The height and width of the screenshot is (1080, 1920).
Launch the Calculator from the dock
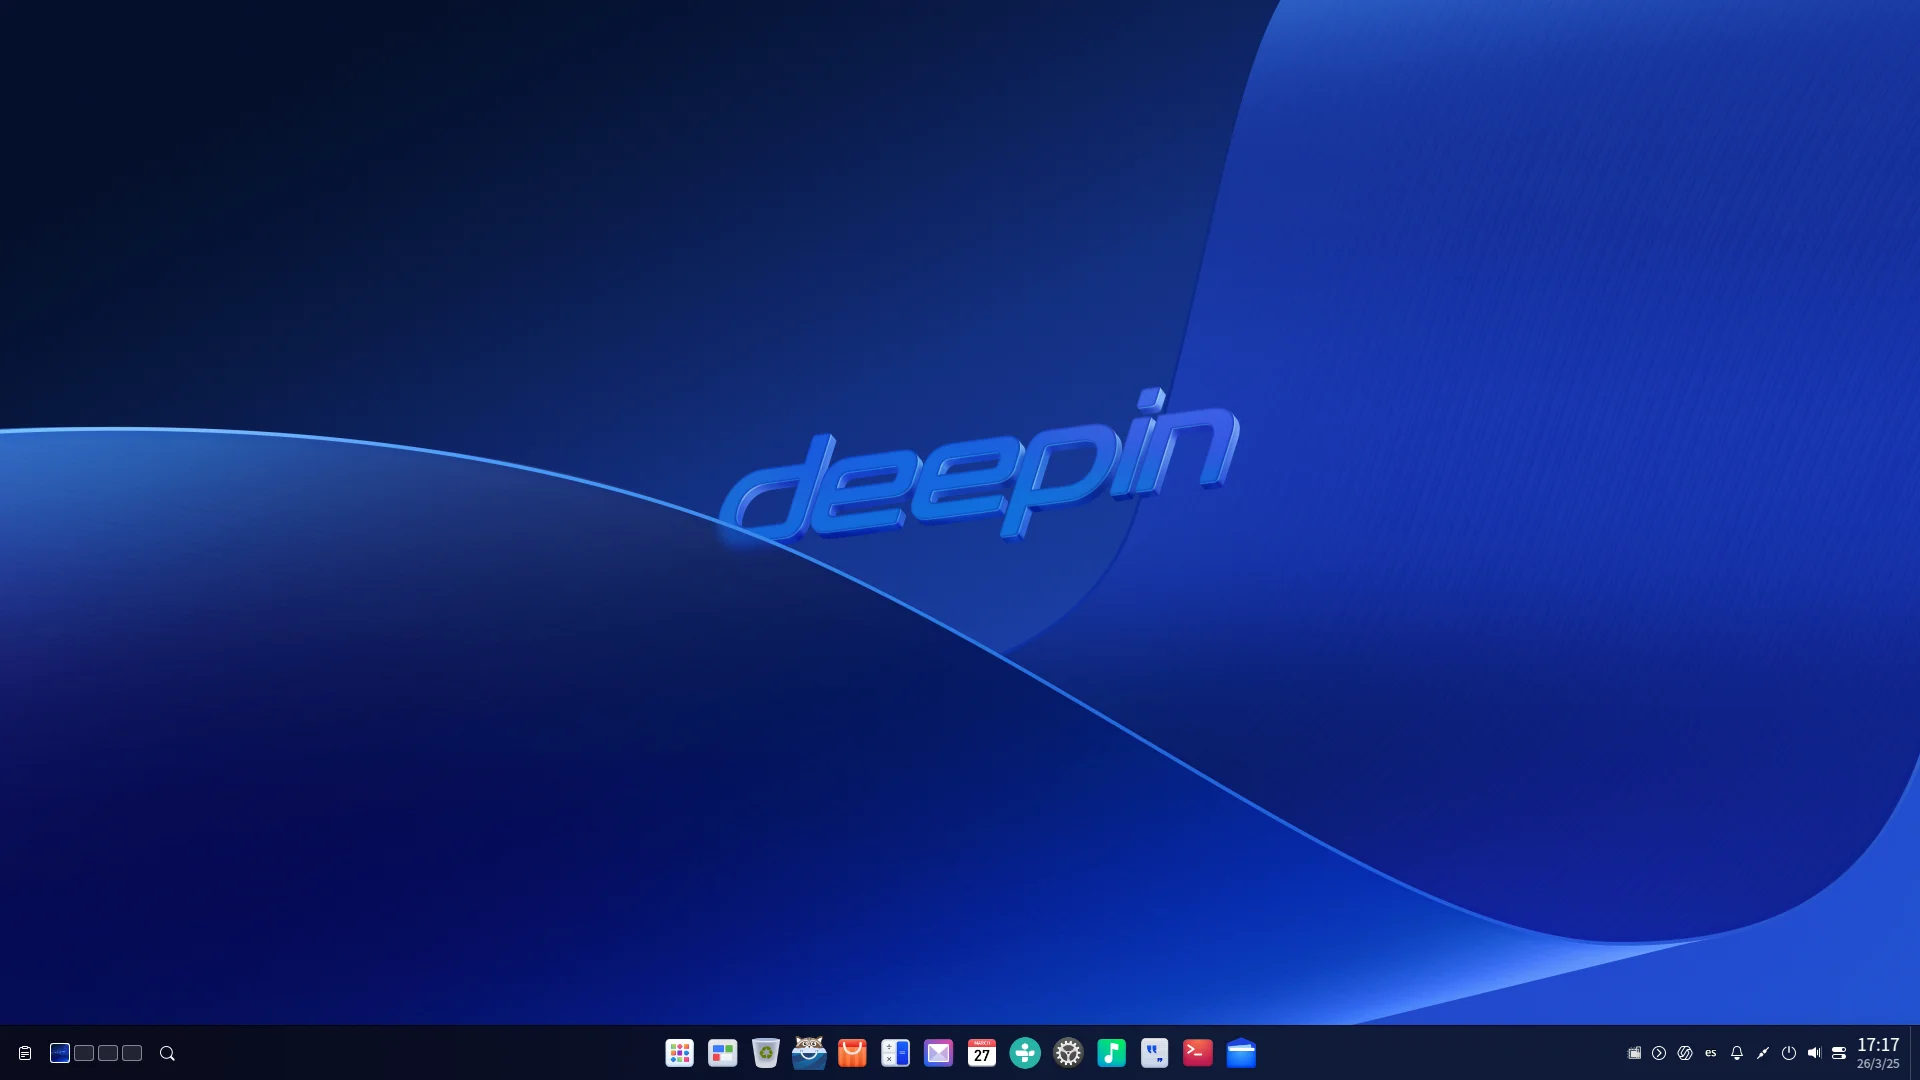coord(895,1053)
